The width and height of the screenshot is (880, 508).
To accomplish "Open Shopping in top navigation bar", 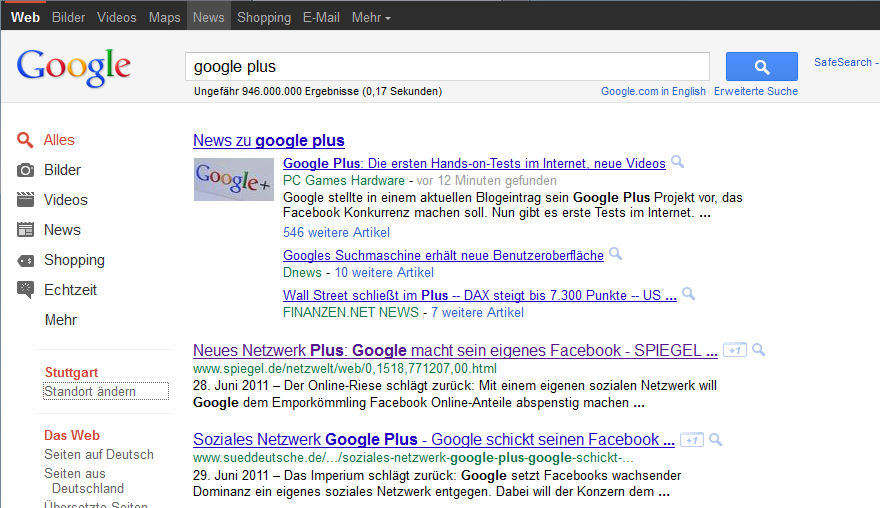I will [264, 17].
